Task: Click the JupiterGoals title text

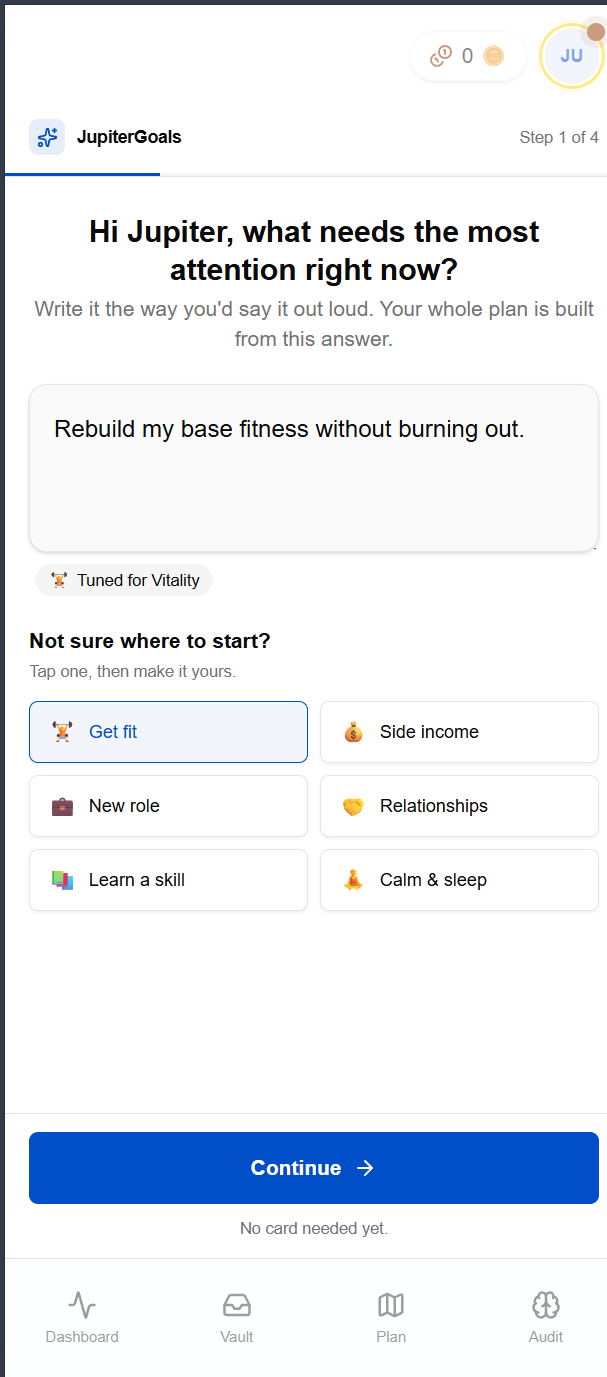Action: pos(129,137)
